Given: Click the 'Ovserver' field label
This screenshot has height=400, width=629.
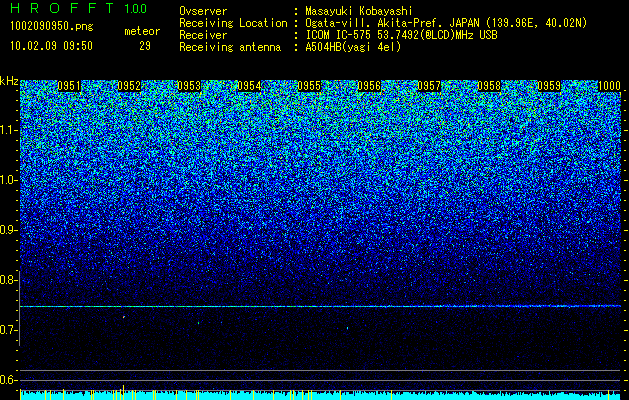Looking at the screenshot, I should [203, 11].
